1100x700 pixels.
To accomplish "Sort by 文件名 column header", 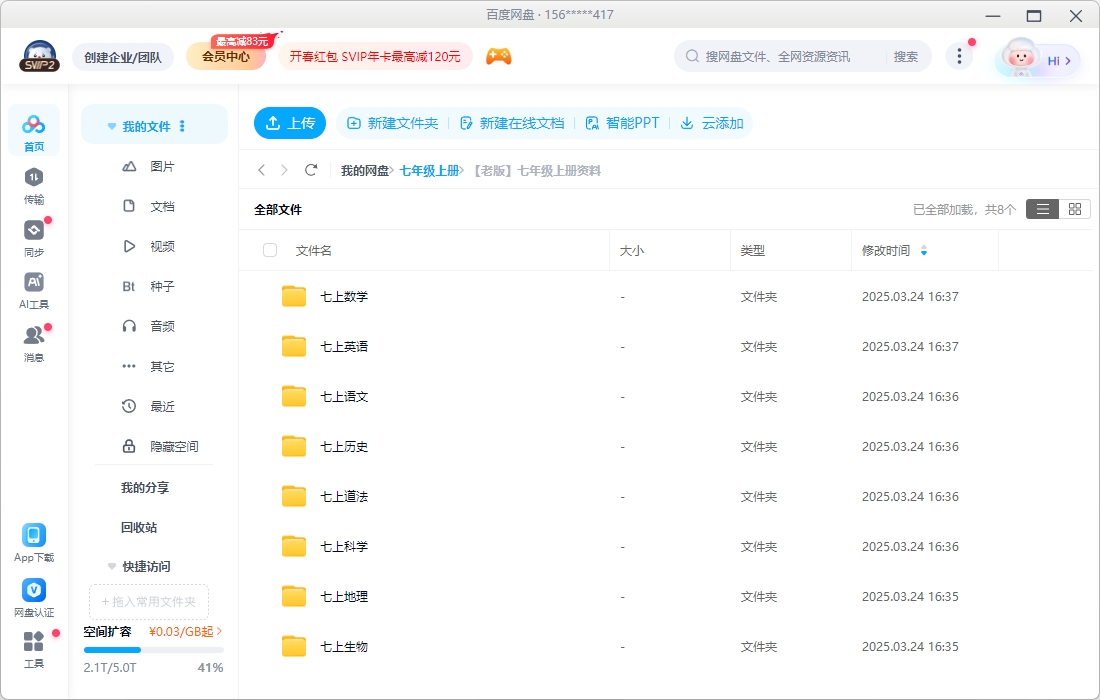I will [314, 250].
